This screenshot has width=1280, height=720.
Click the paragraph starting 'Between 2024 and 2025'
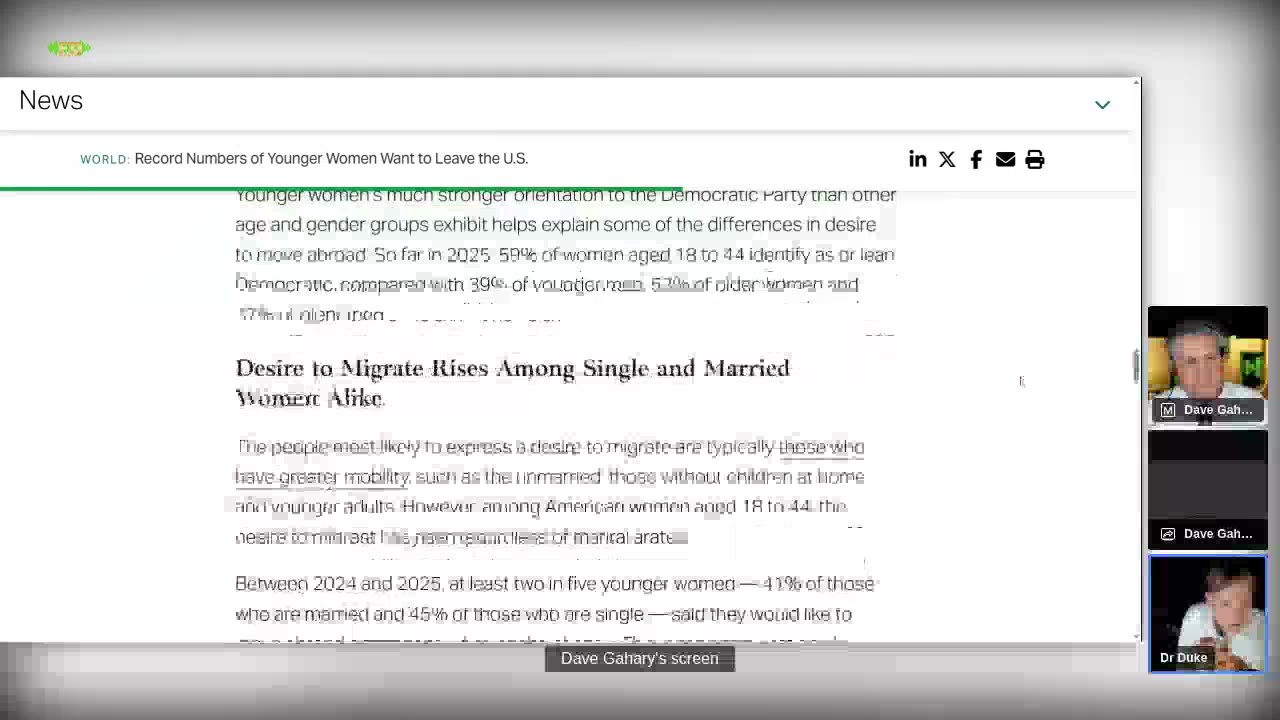point(554,613)
